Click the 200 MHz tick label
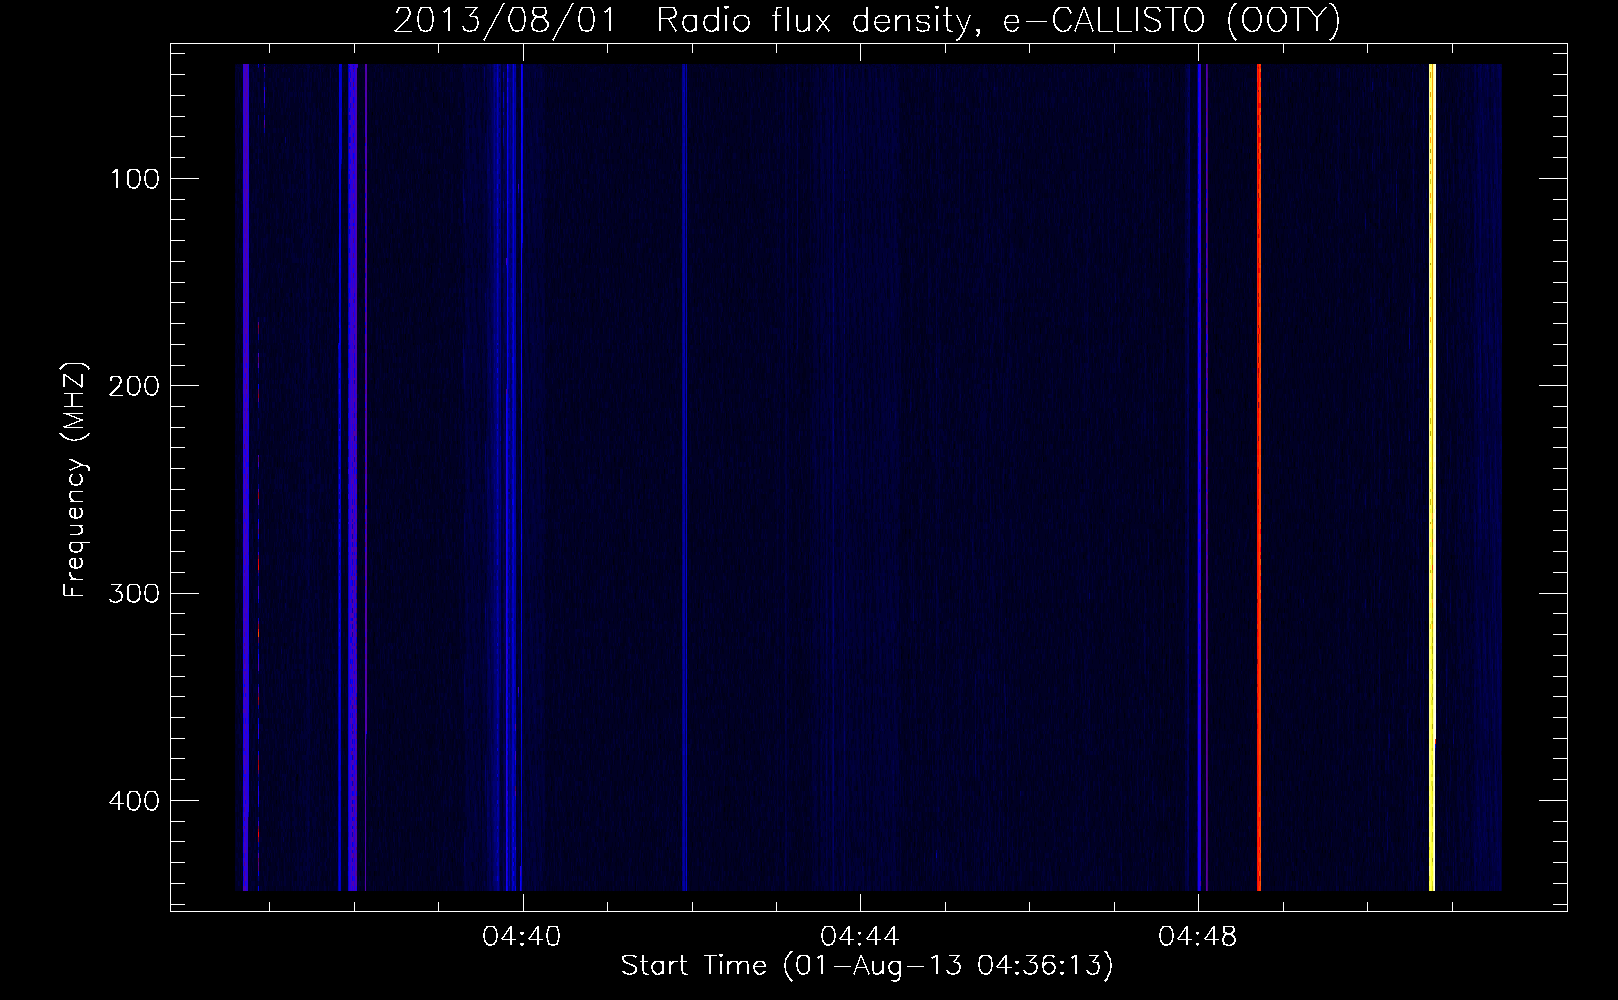The image size is (1618, 1000). 134,386
